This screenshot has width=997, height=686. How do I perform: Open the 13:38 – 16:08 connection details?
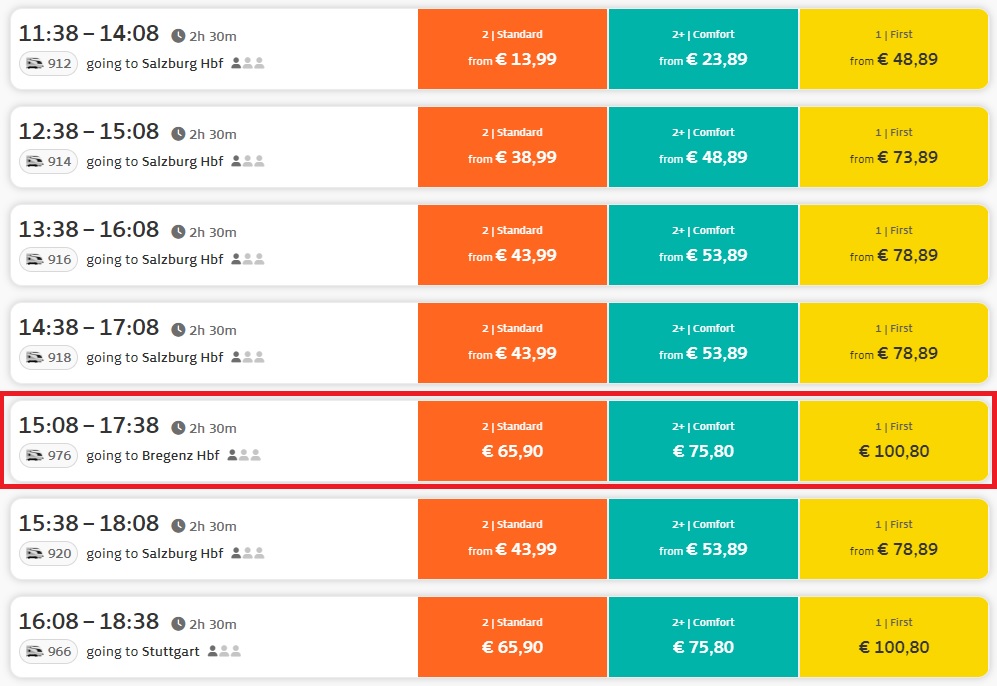[214, 245]
